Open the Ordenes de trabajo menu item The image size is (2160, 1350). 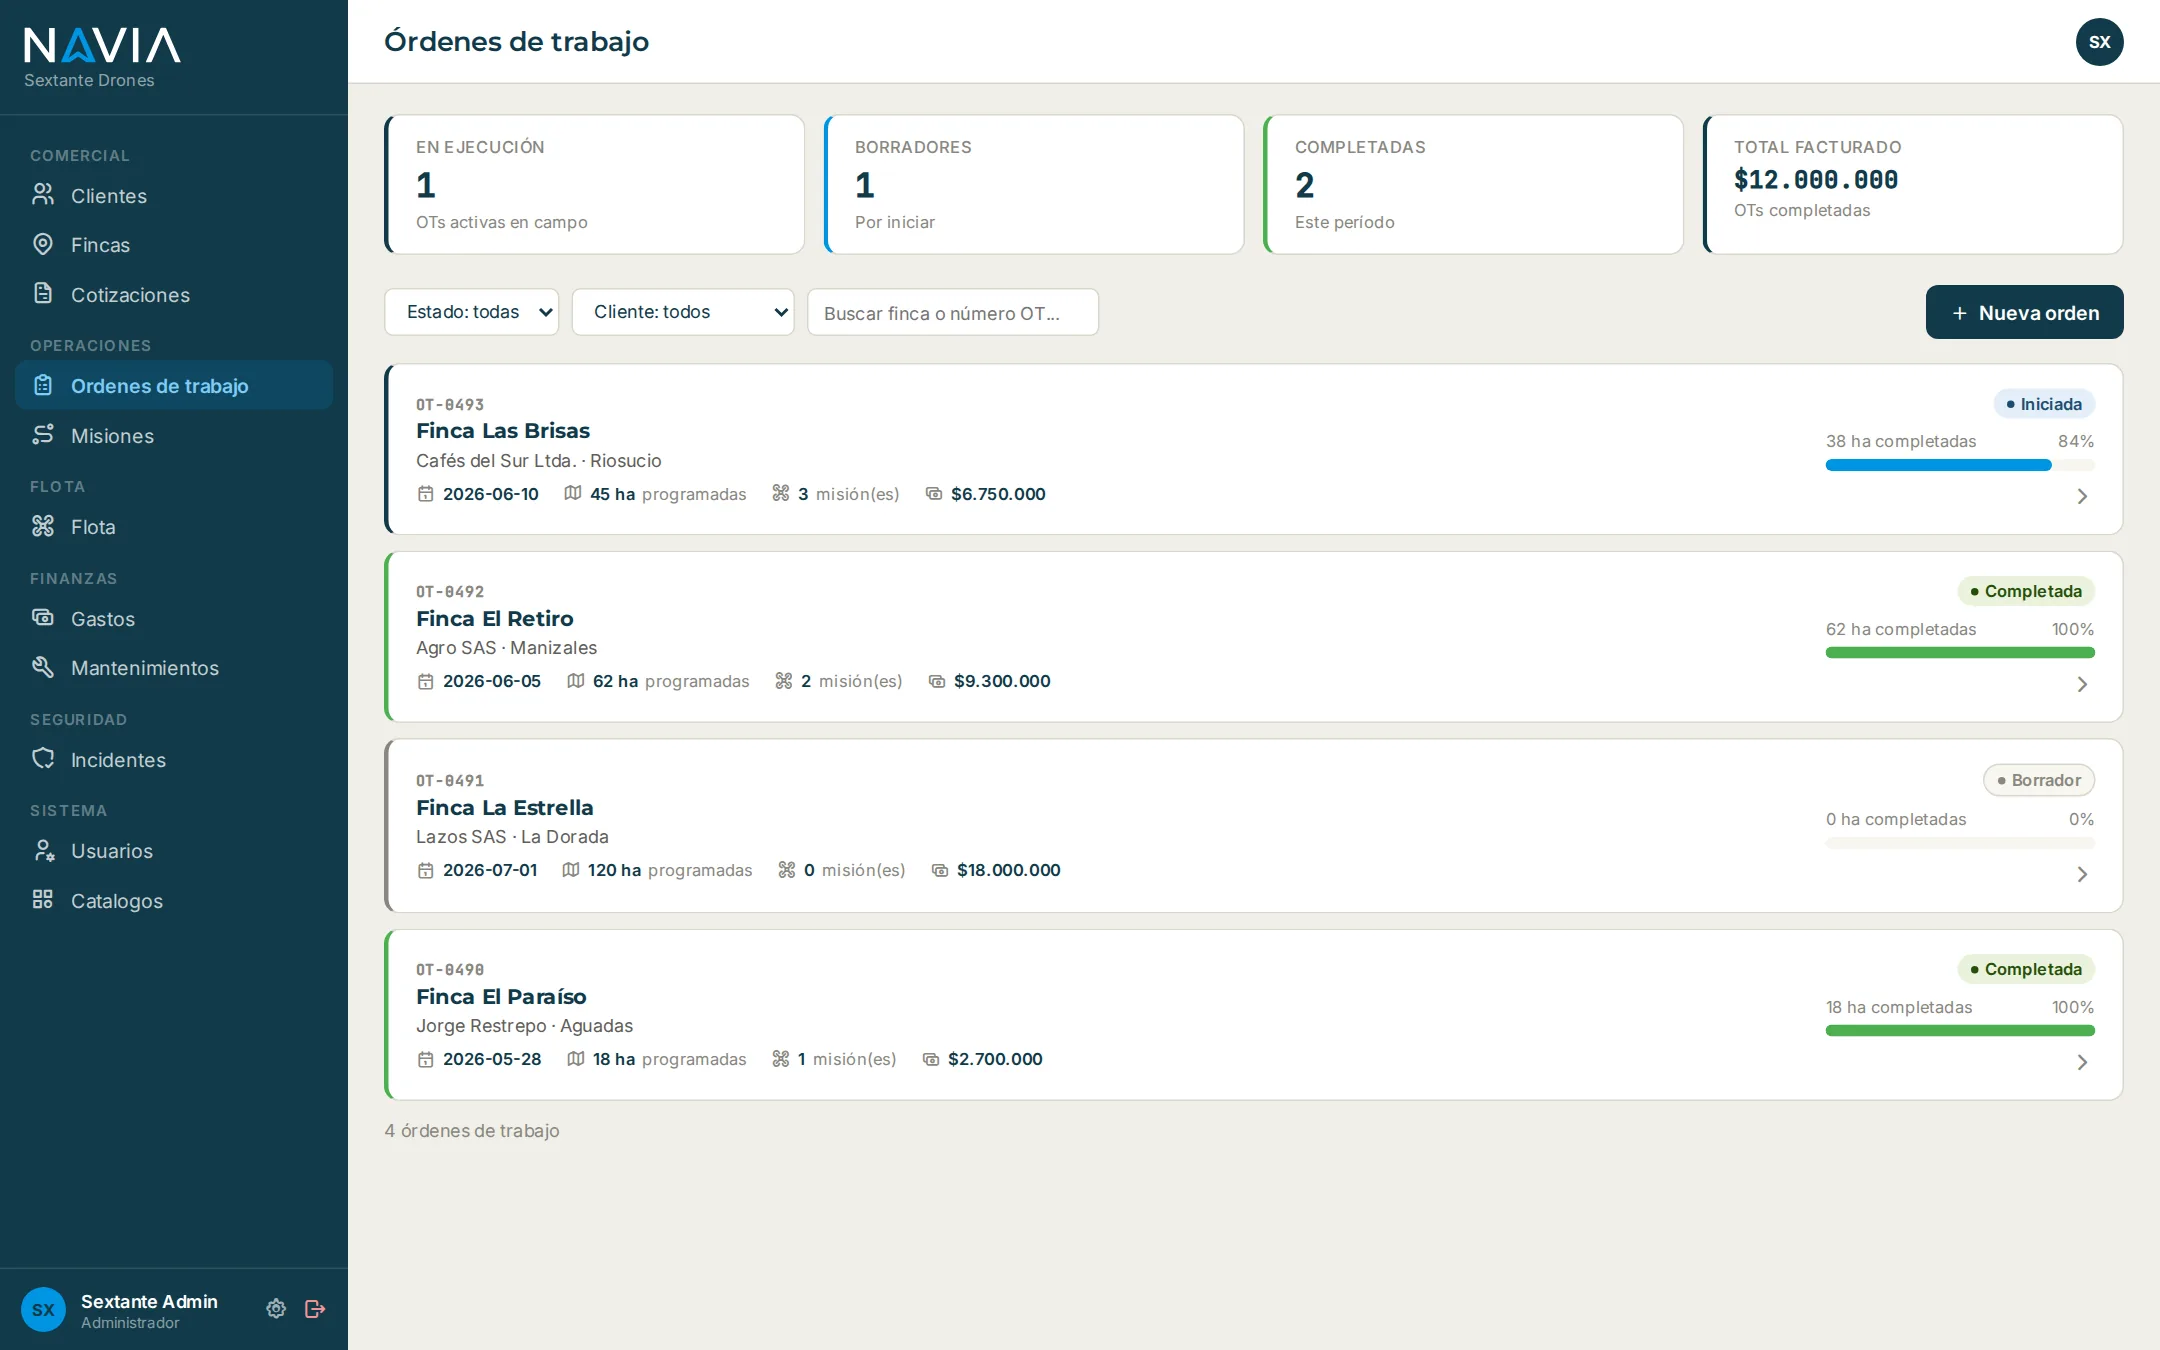click(174, 385)
